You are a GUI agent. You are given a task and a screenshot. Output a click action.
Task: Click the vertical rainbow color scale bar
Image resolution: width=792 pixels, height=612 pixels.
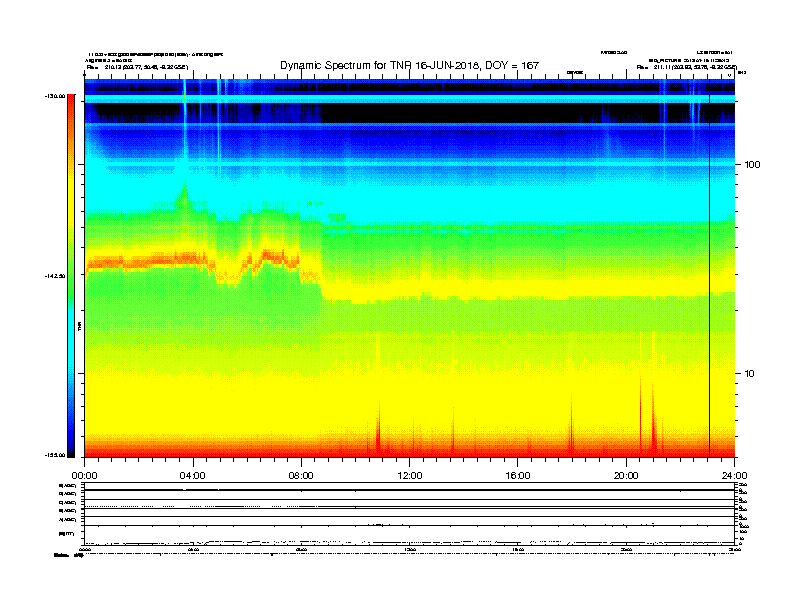(71, 276)
